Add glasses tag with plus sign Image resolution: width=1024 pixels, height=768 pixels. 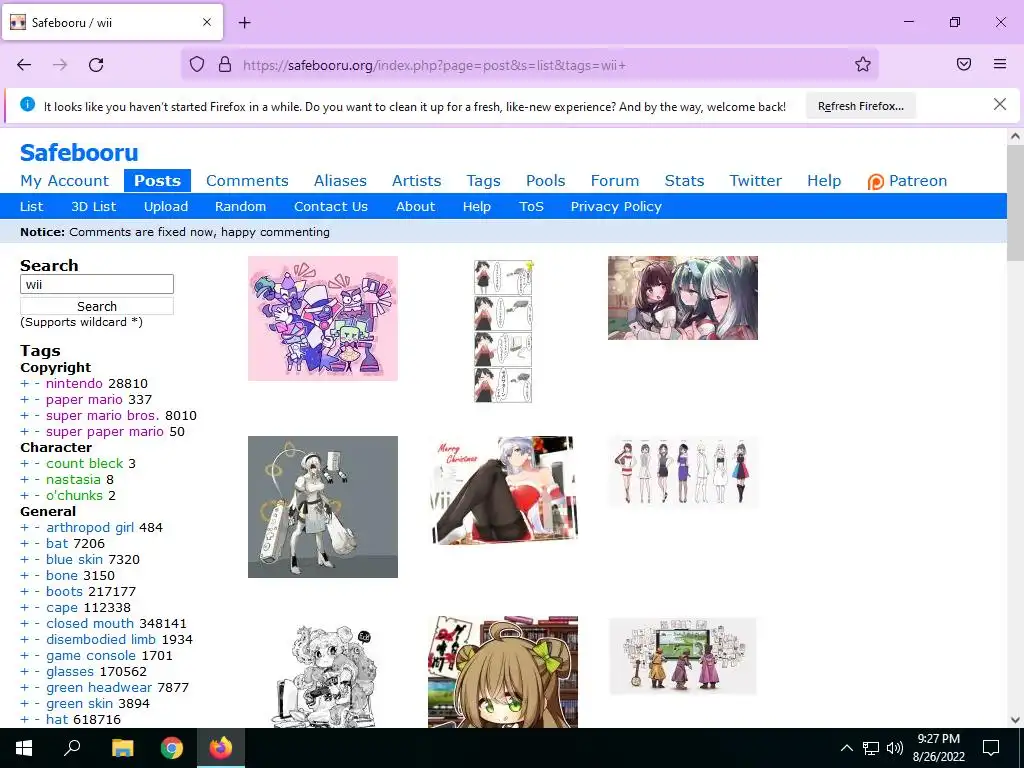coord(24,671)
